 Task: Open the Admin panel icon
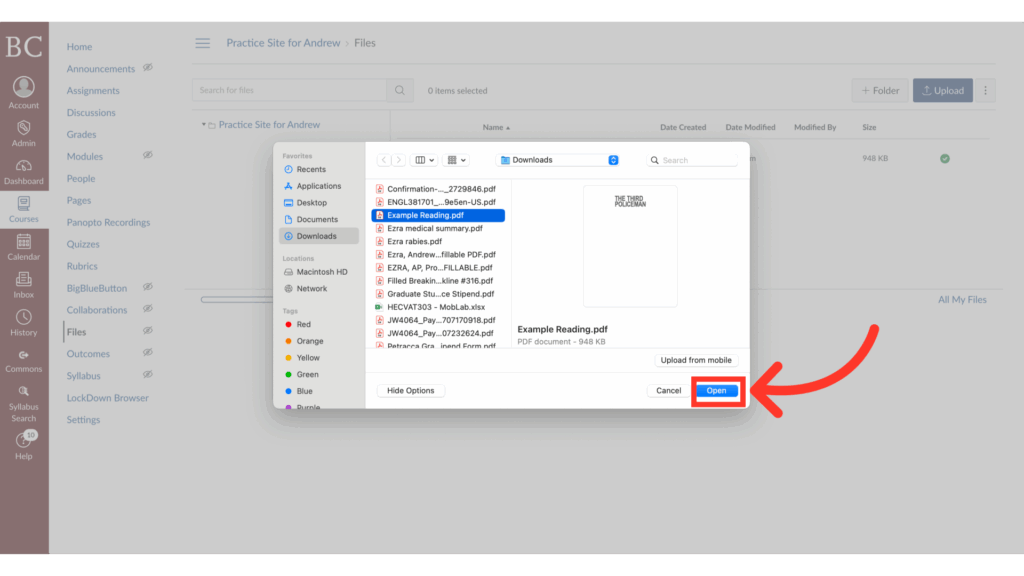click(x=23, y=128)
